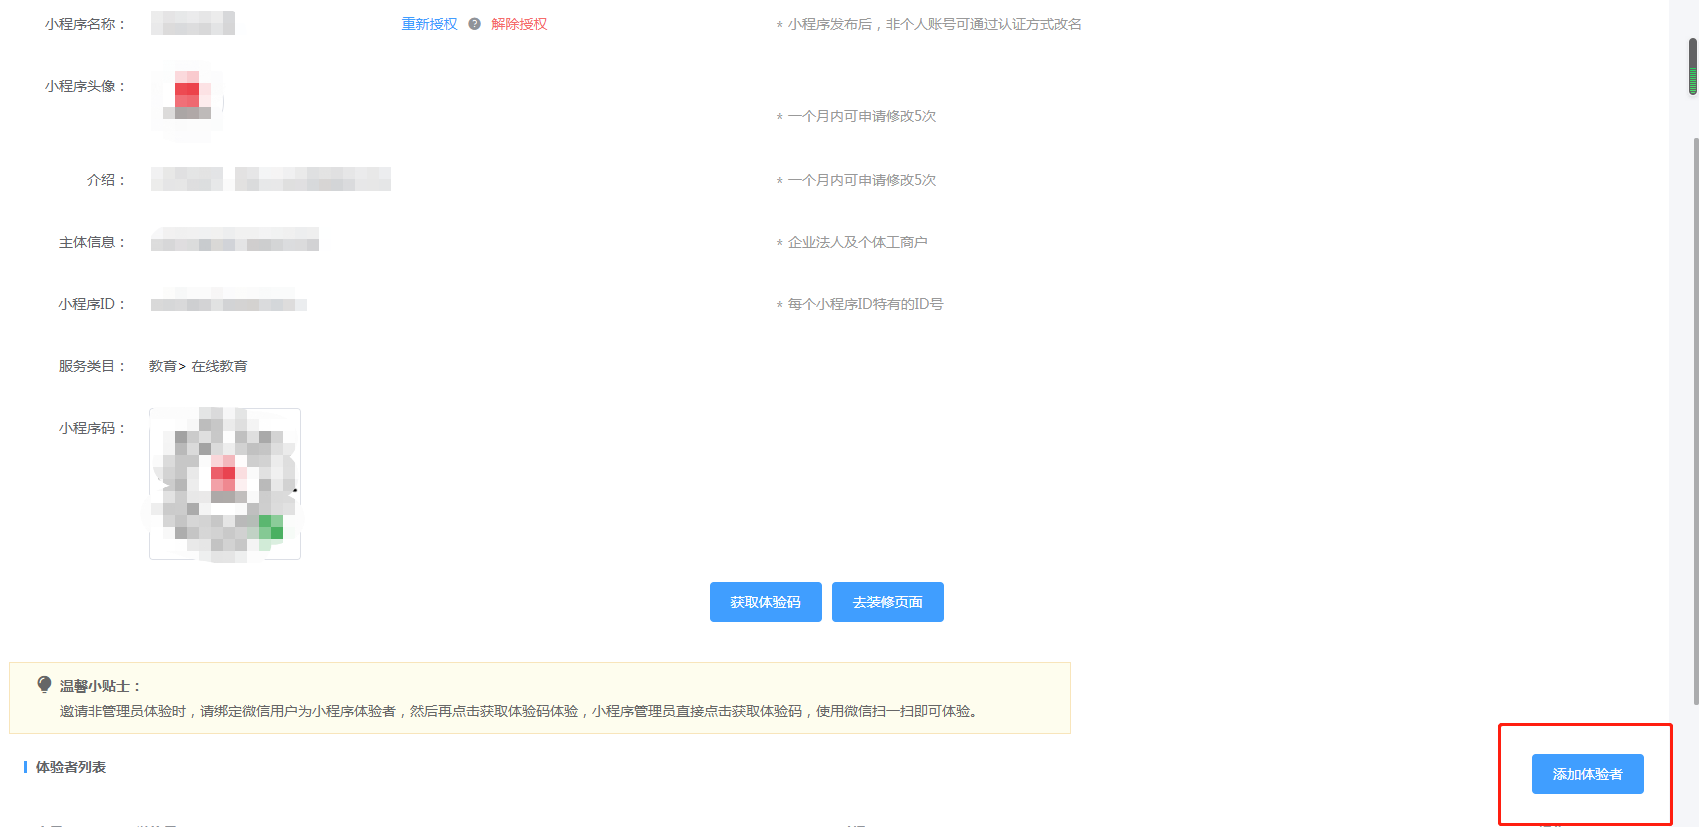Click the 教育> 在线教育 service category text
This screenshot has width=1699, height=827.
198,366
